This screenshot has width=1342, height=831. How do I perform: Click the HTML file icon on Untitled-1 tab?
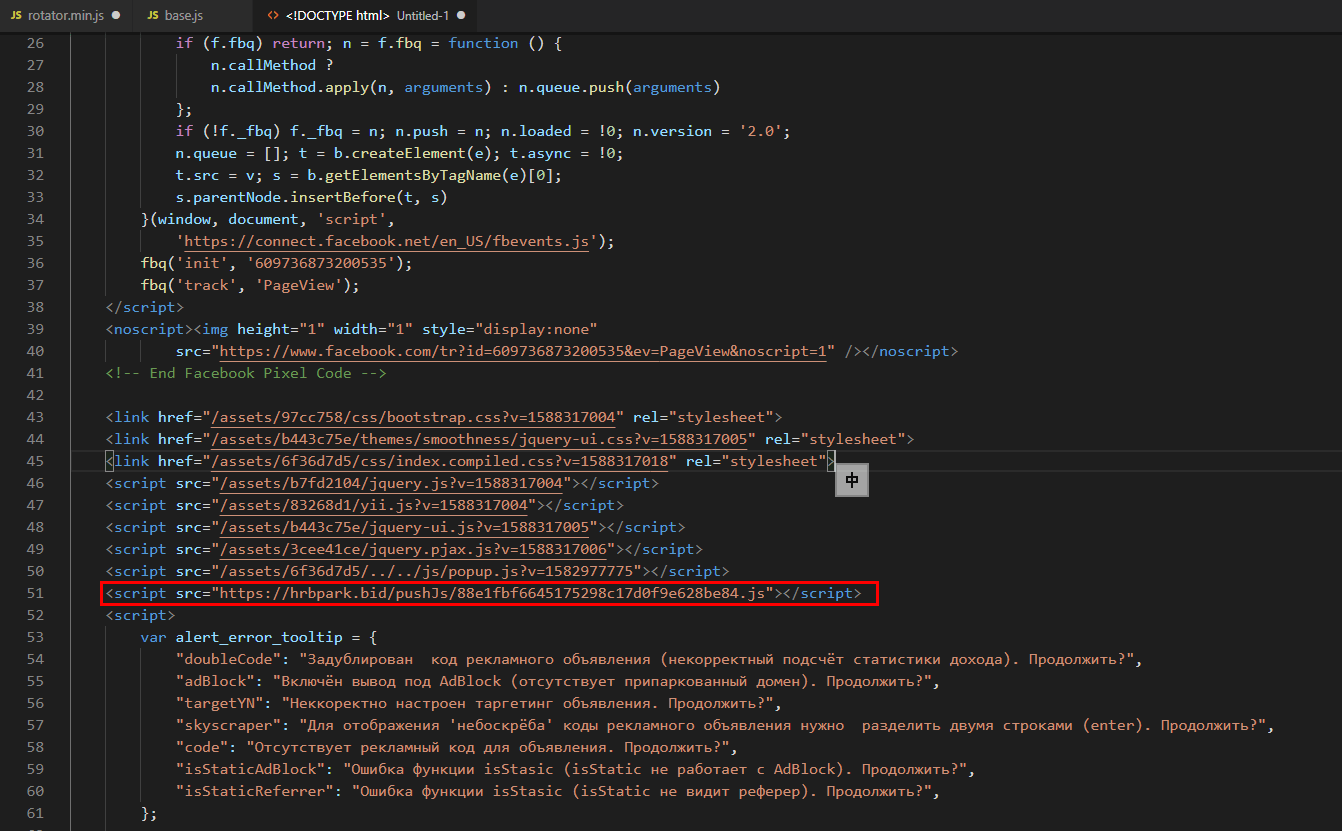coord(274,16)
